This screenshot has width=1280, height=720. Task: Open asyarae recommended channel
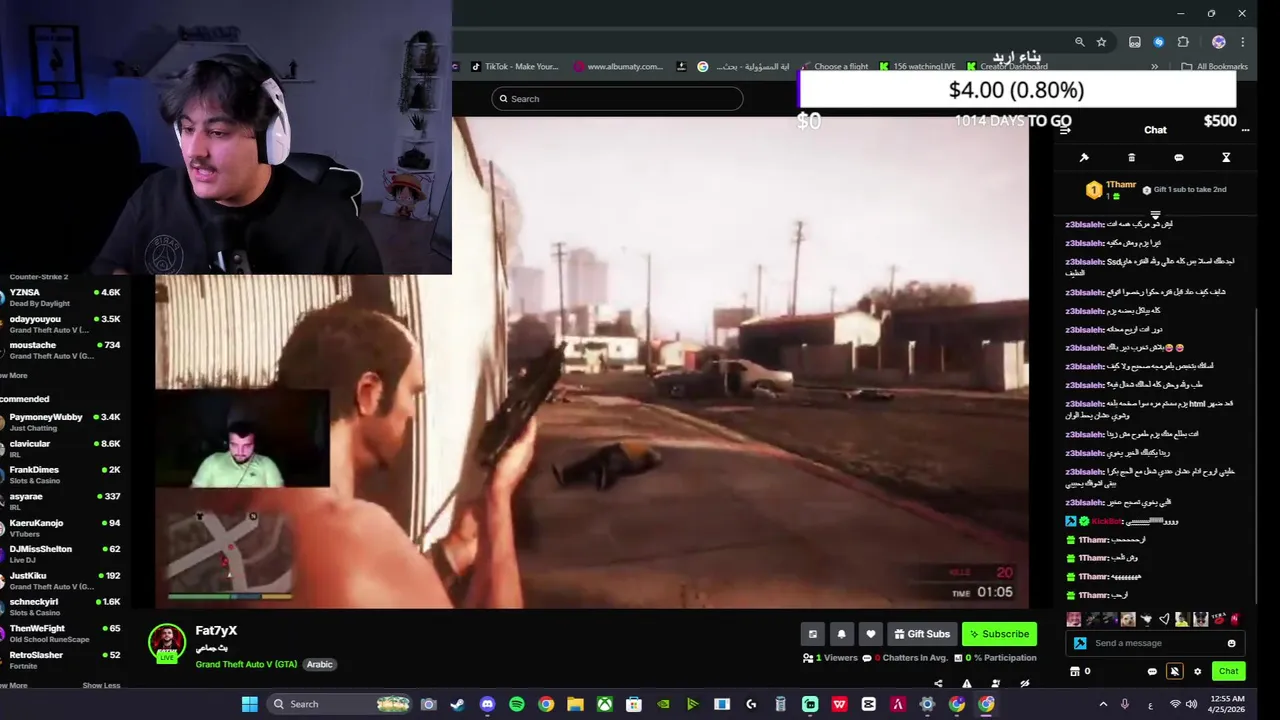coord(60,501)
